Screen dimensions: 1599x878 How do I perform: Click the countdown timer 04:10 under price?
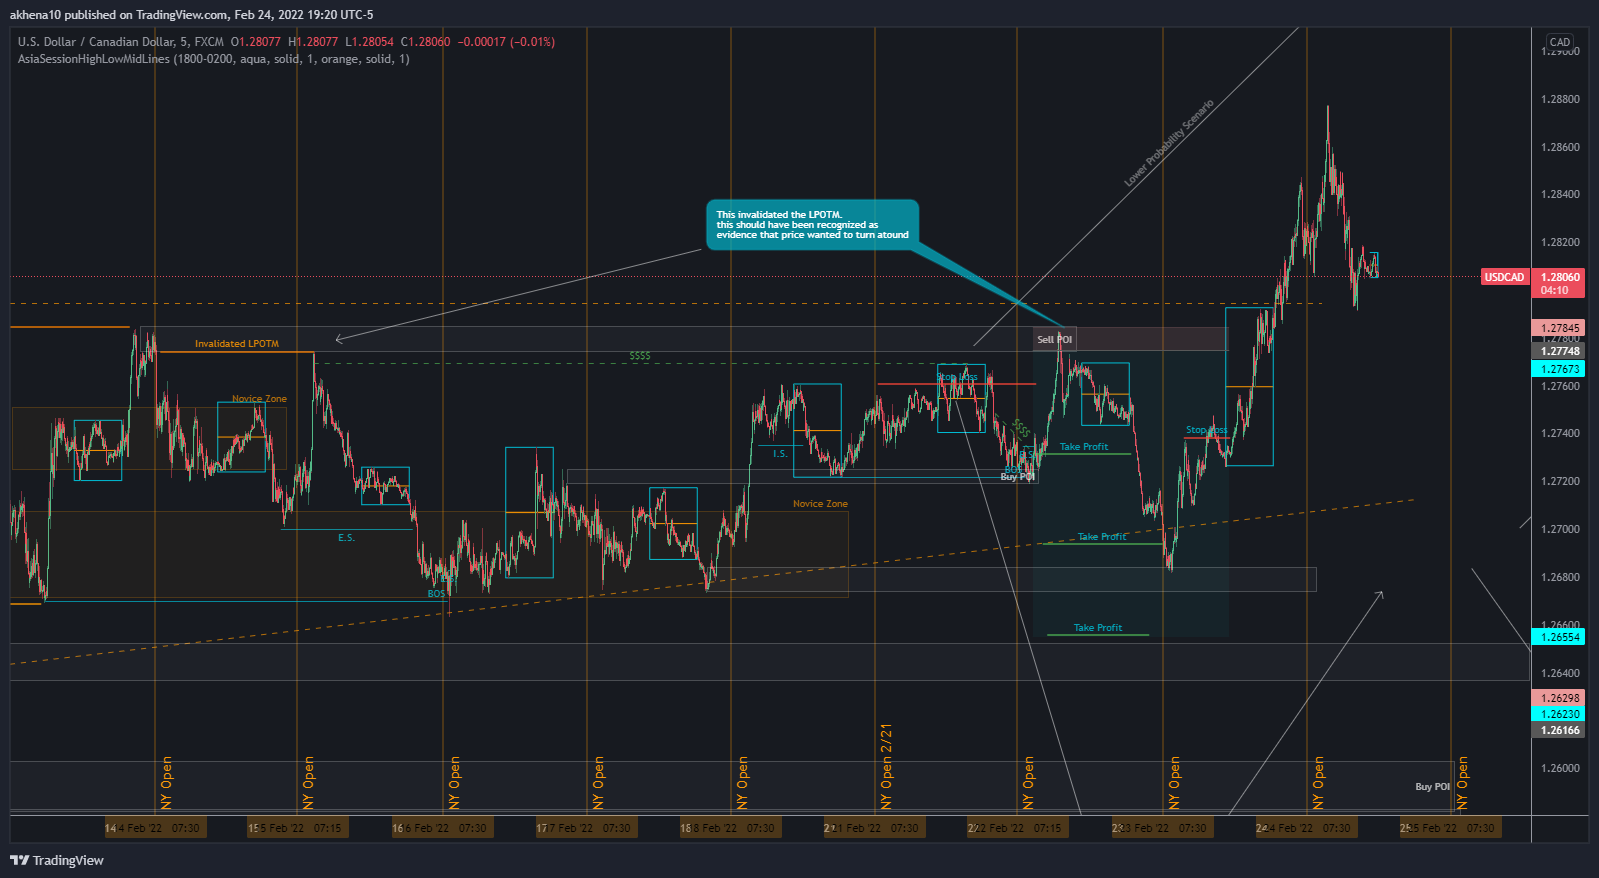point(1555,291)
